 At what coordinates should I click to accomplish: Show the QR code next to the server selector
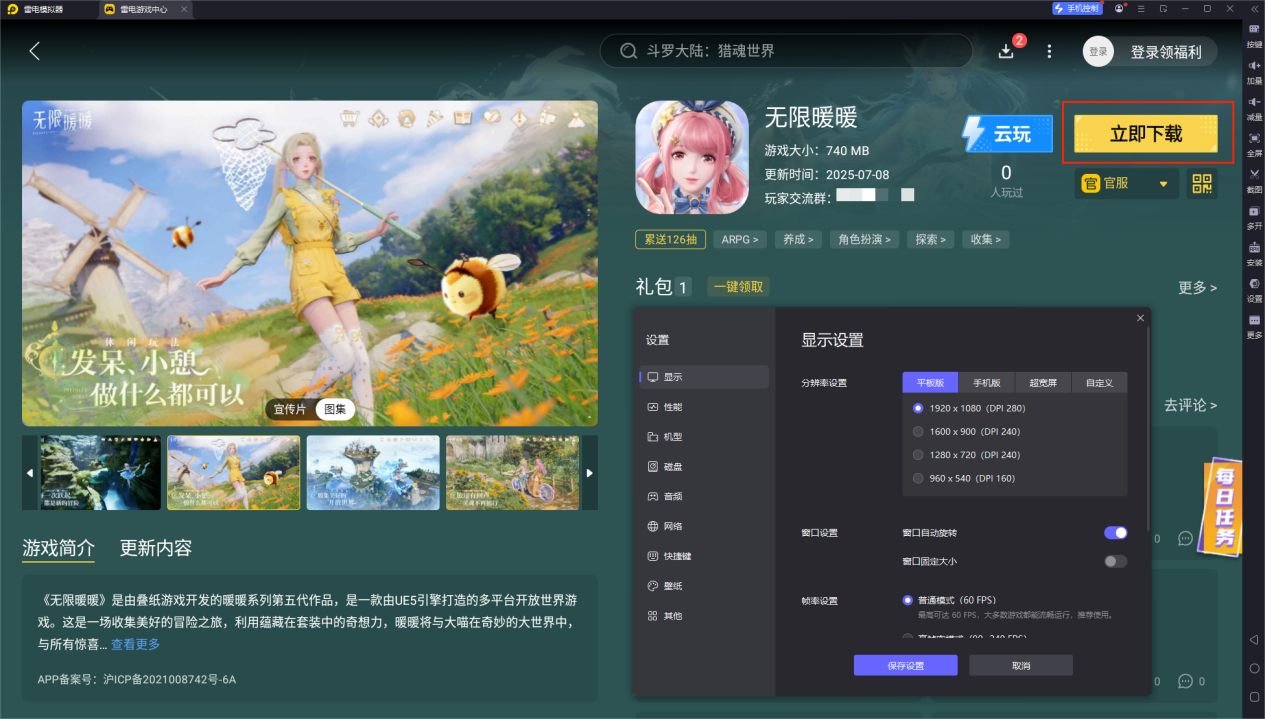(1202, 184)
